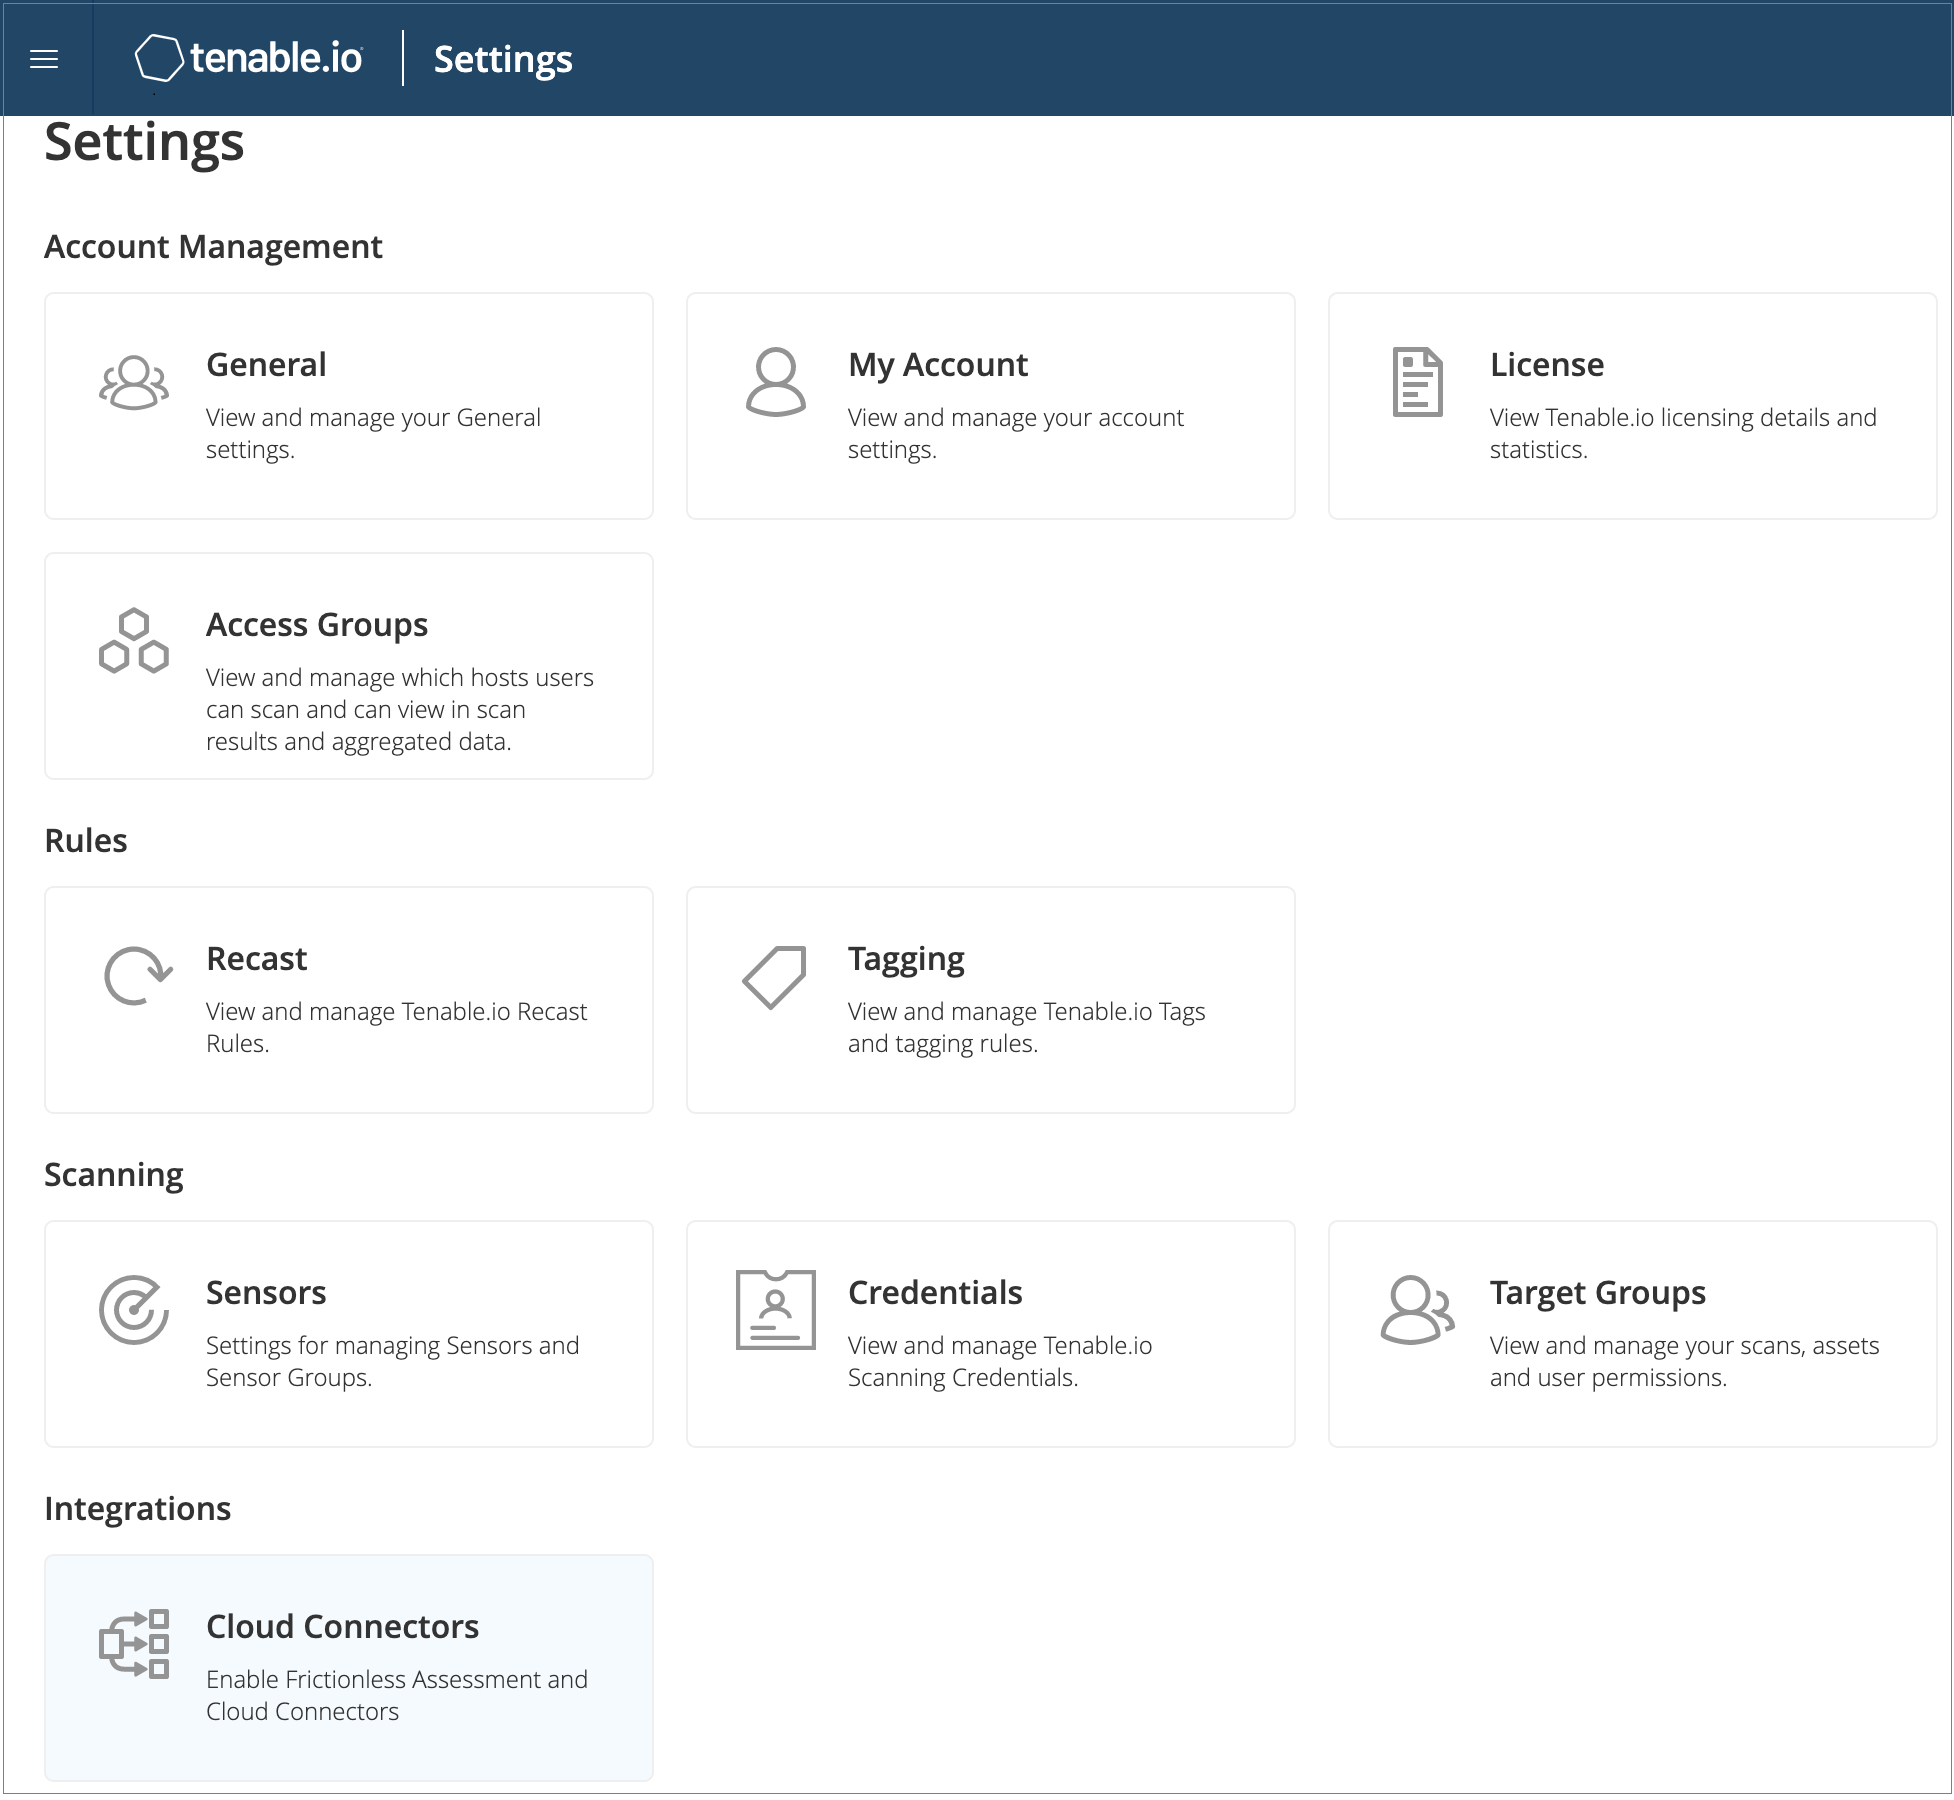Open Cloud Connectors integration heading
This screenshot has height=1800, width=1954.
click(x=342, y=1627)
